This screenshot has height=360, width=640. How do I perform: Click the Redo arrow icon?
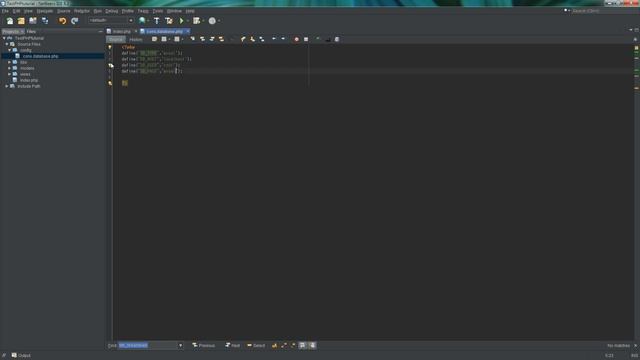click(74, 21)
